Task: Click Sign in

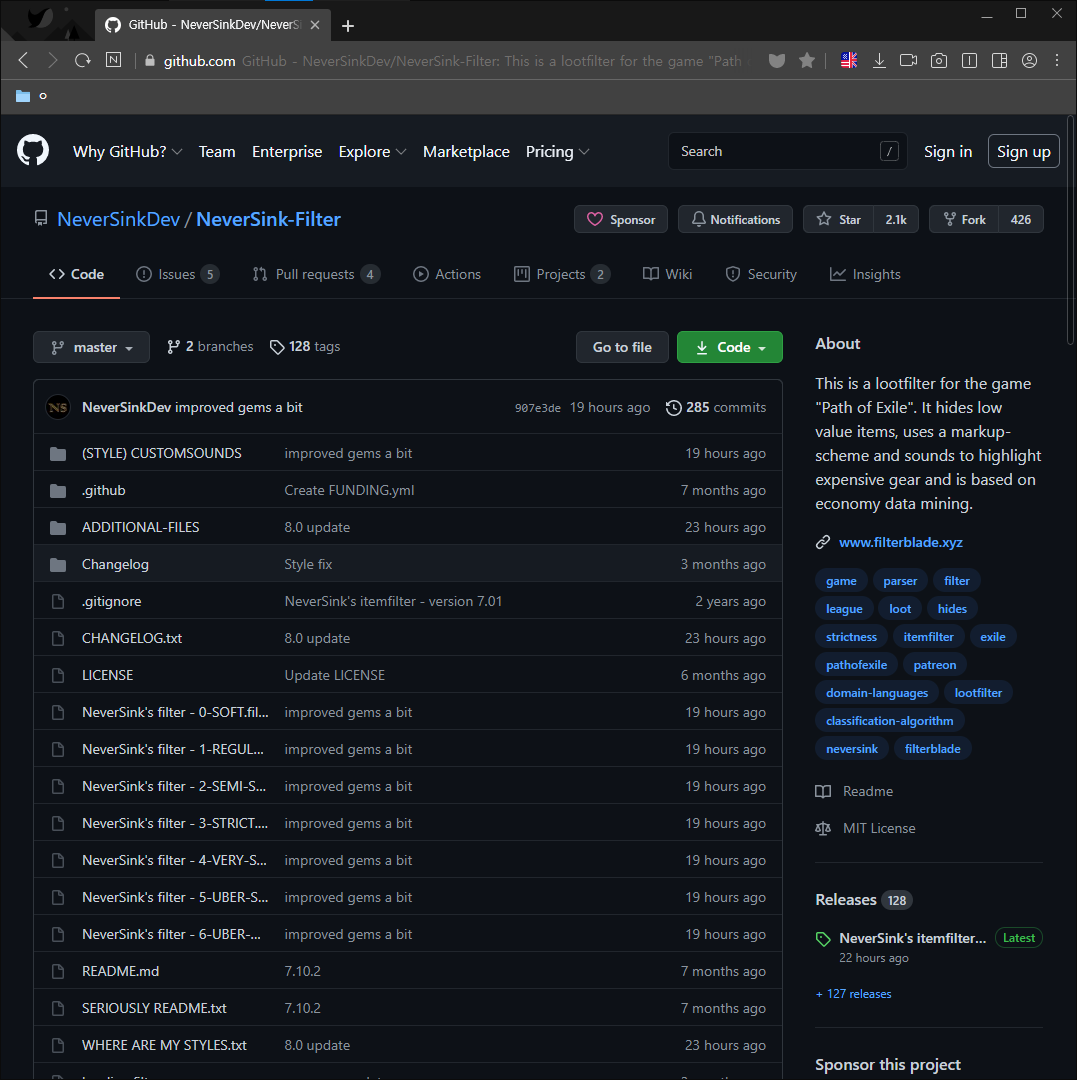Action: tap(948, 152)
